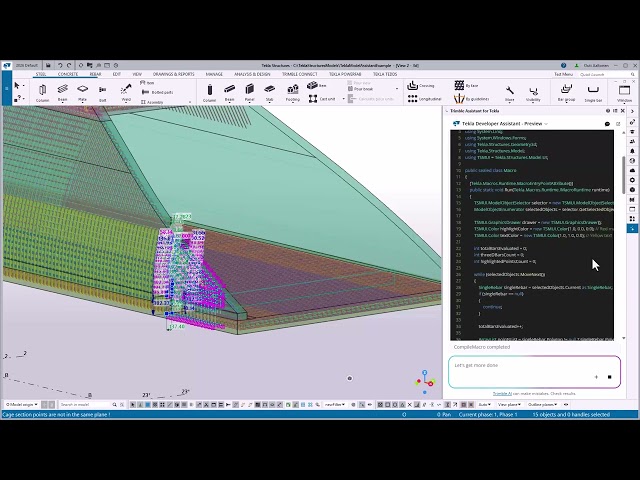Open the View plane dropdown
Image resolution: width=640 pixels, height=480 pixels.
click(x=509, y=404)
